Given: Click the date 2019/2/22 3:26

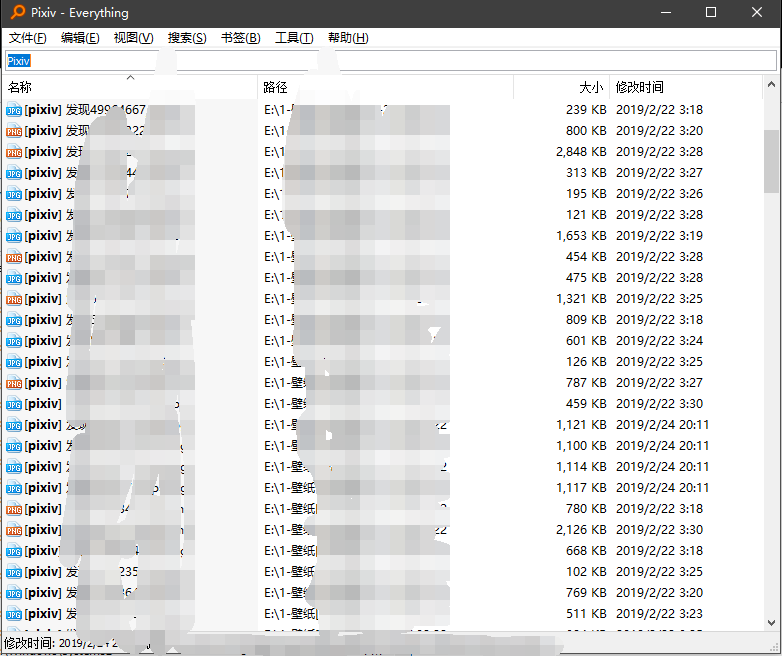Looking at the screenshot, I should click(659, 194).
